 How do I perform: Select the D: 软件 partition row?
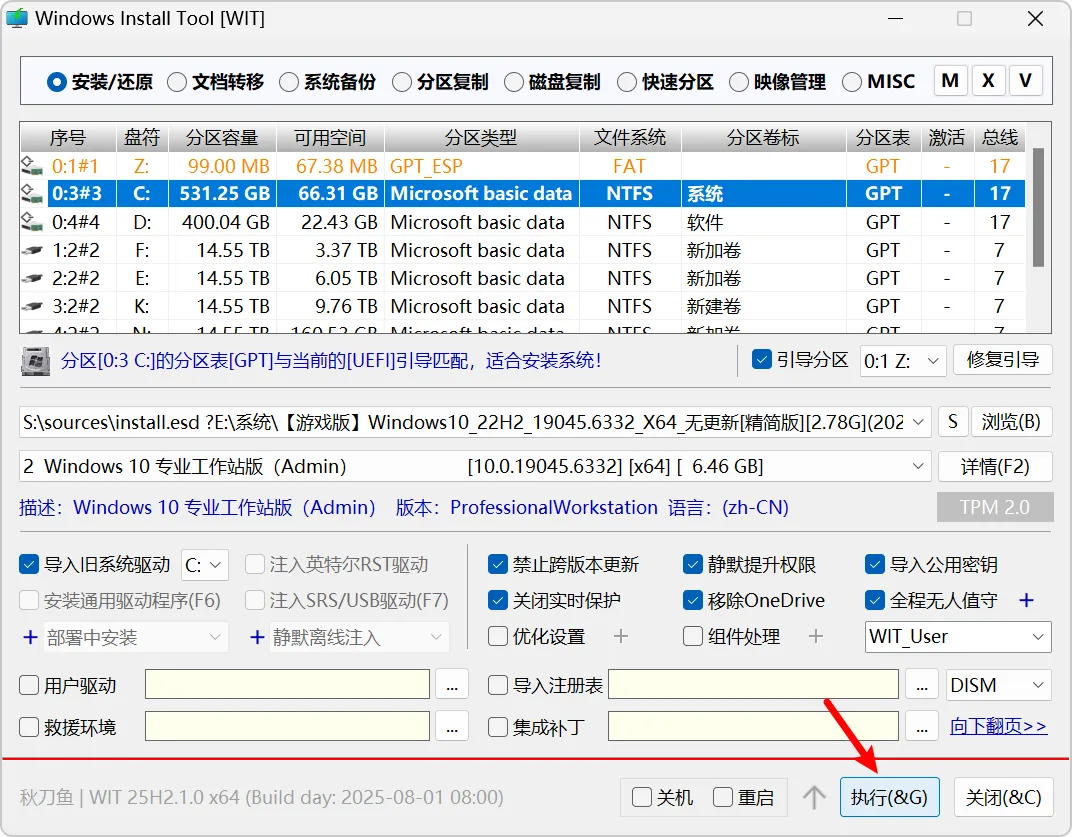pos(523,222)
